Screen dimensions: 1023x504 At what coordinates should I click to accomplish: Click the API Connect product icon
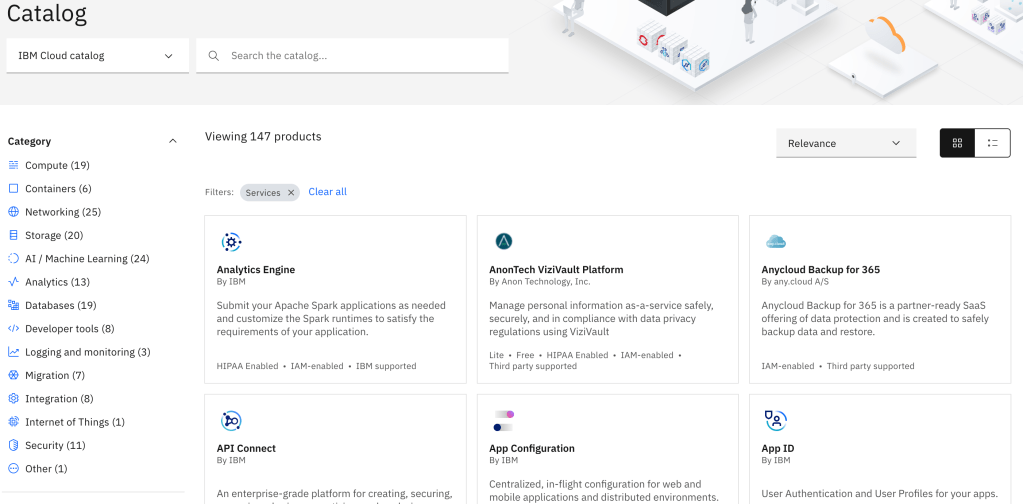click(231, 421)
